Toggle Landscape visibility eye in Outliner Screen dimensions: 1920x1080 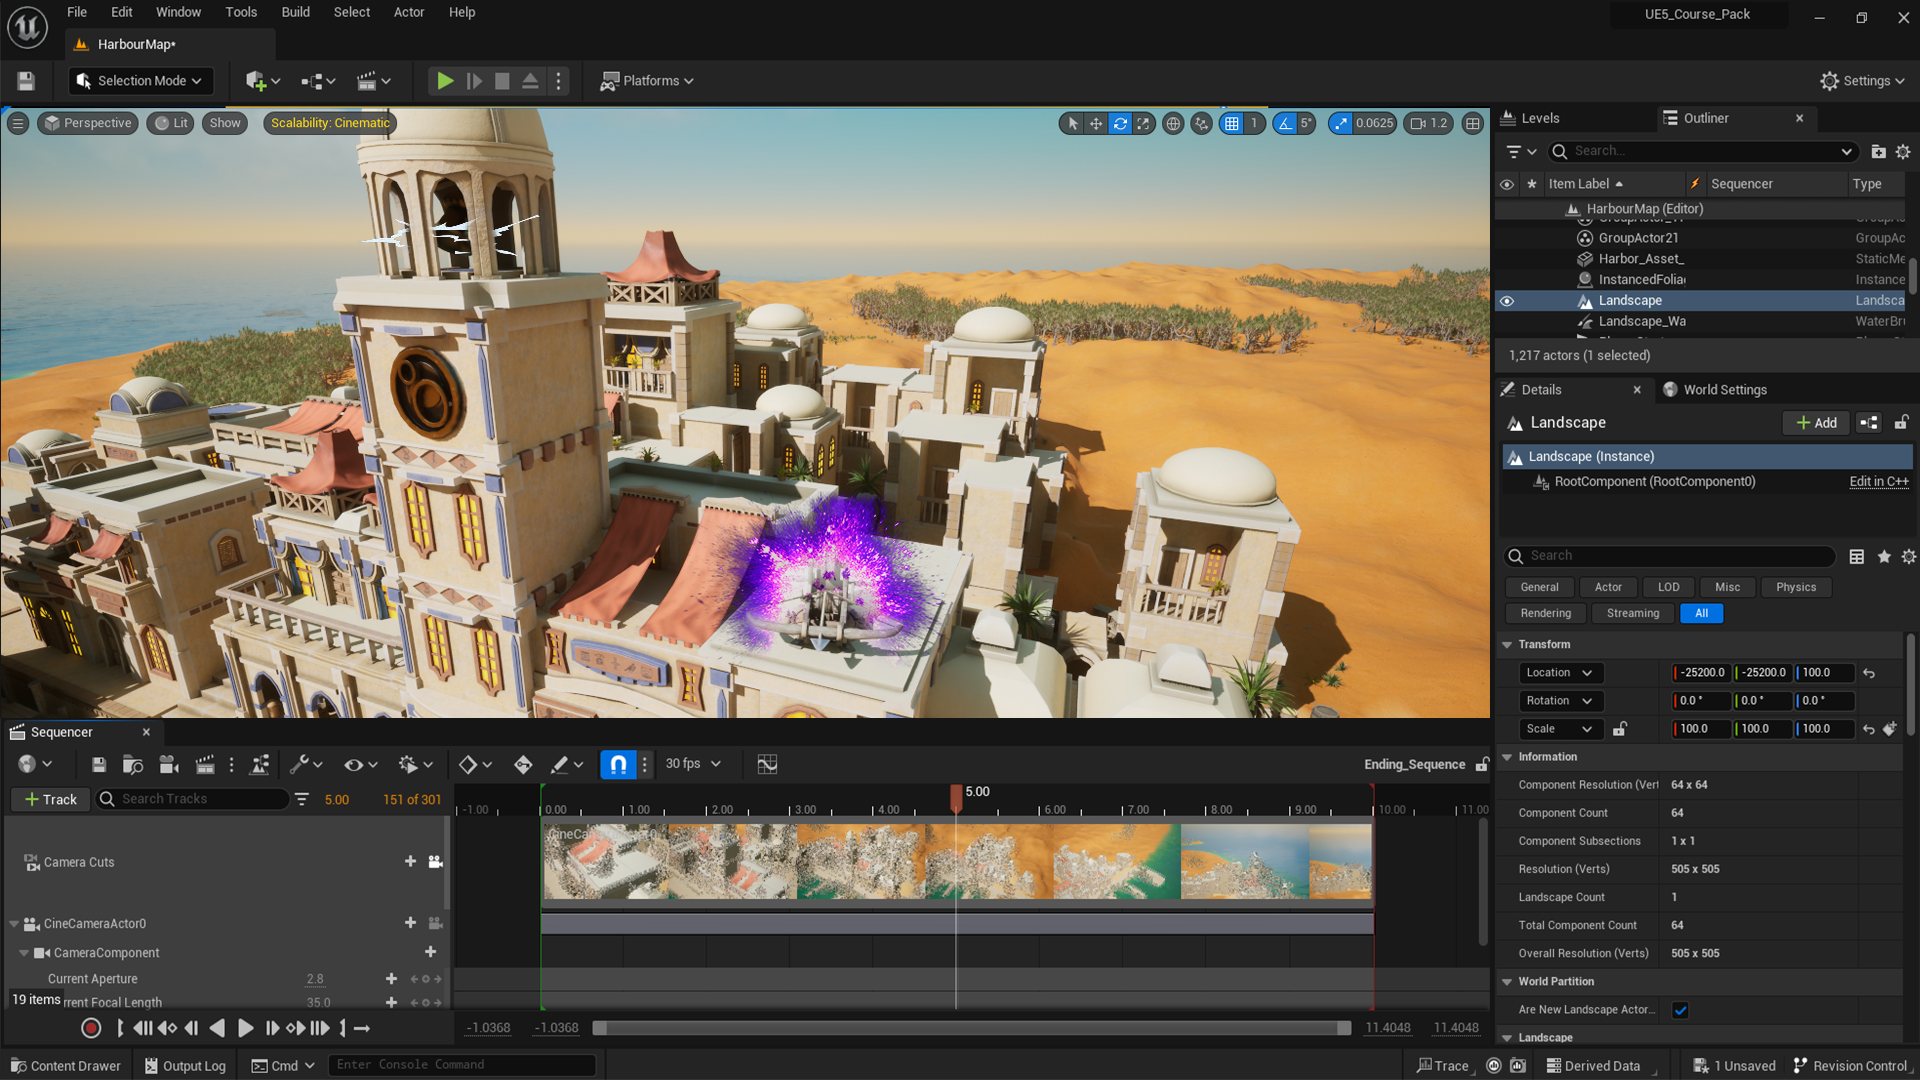coord(1507,301)
